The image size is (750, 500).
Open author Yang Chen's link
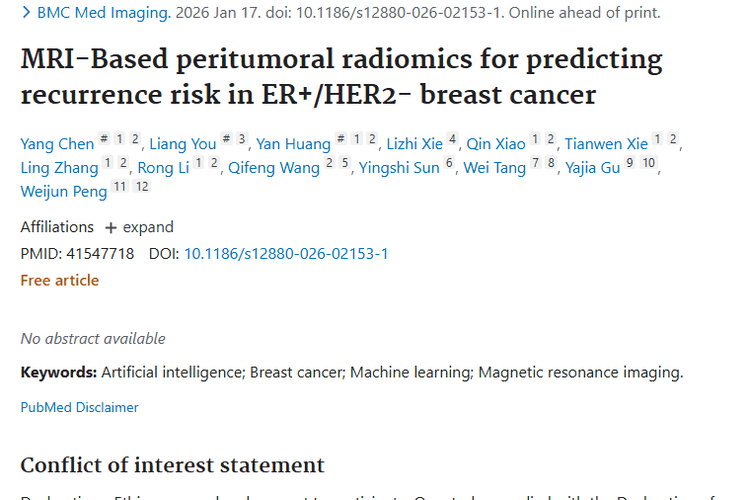pos(57,144)
